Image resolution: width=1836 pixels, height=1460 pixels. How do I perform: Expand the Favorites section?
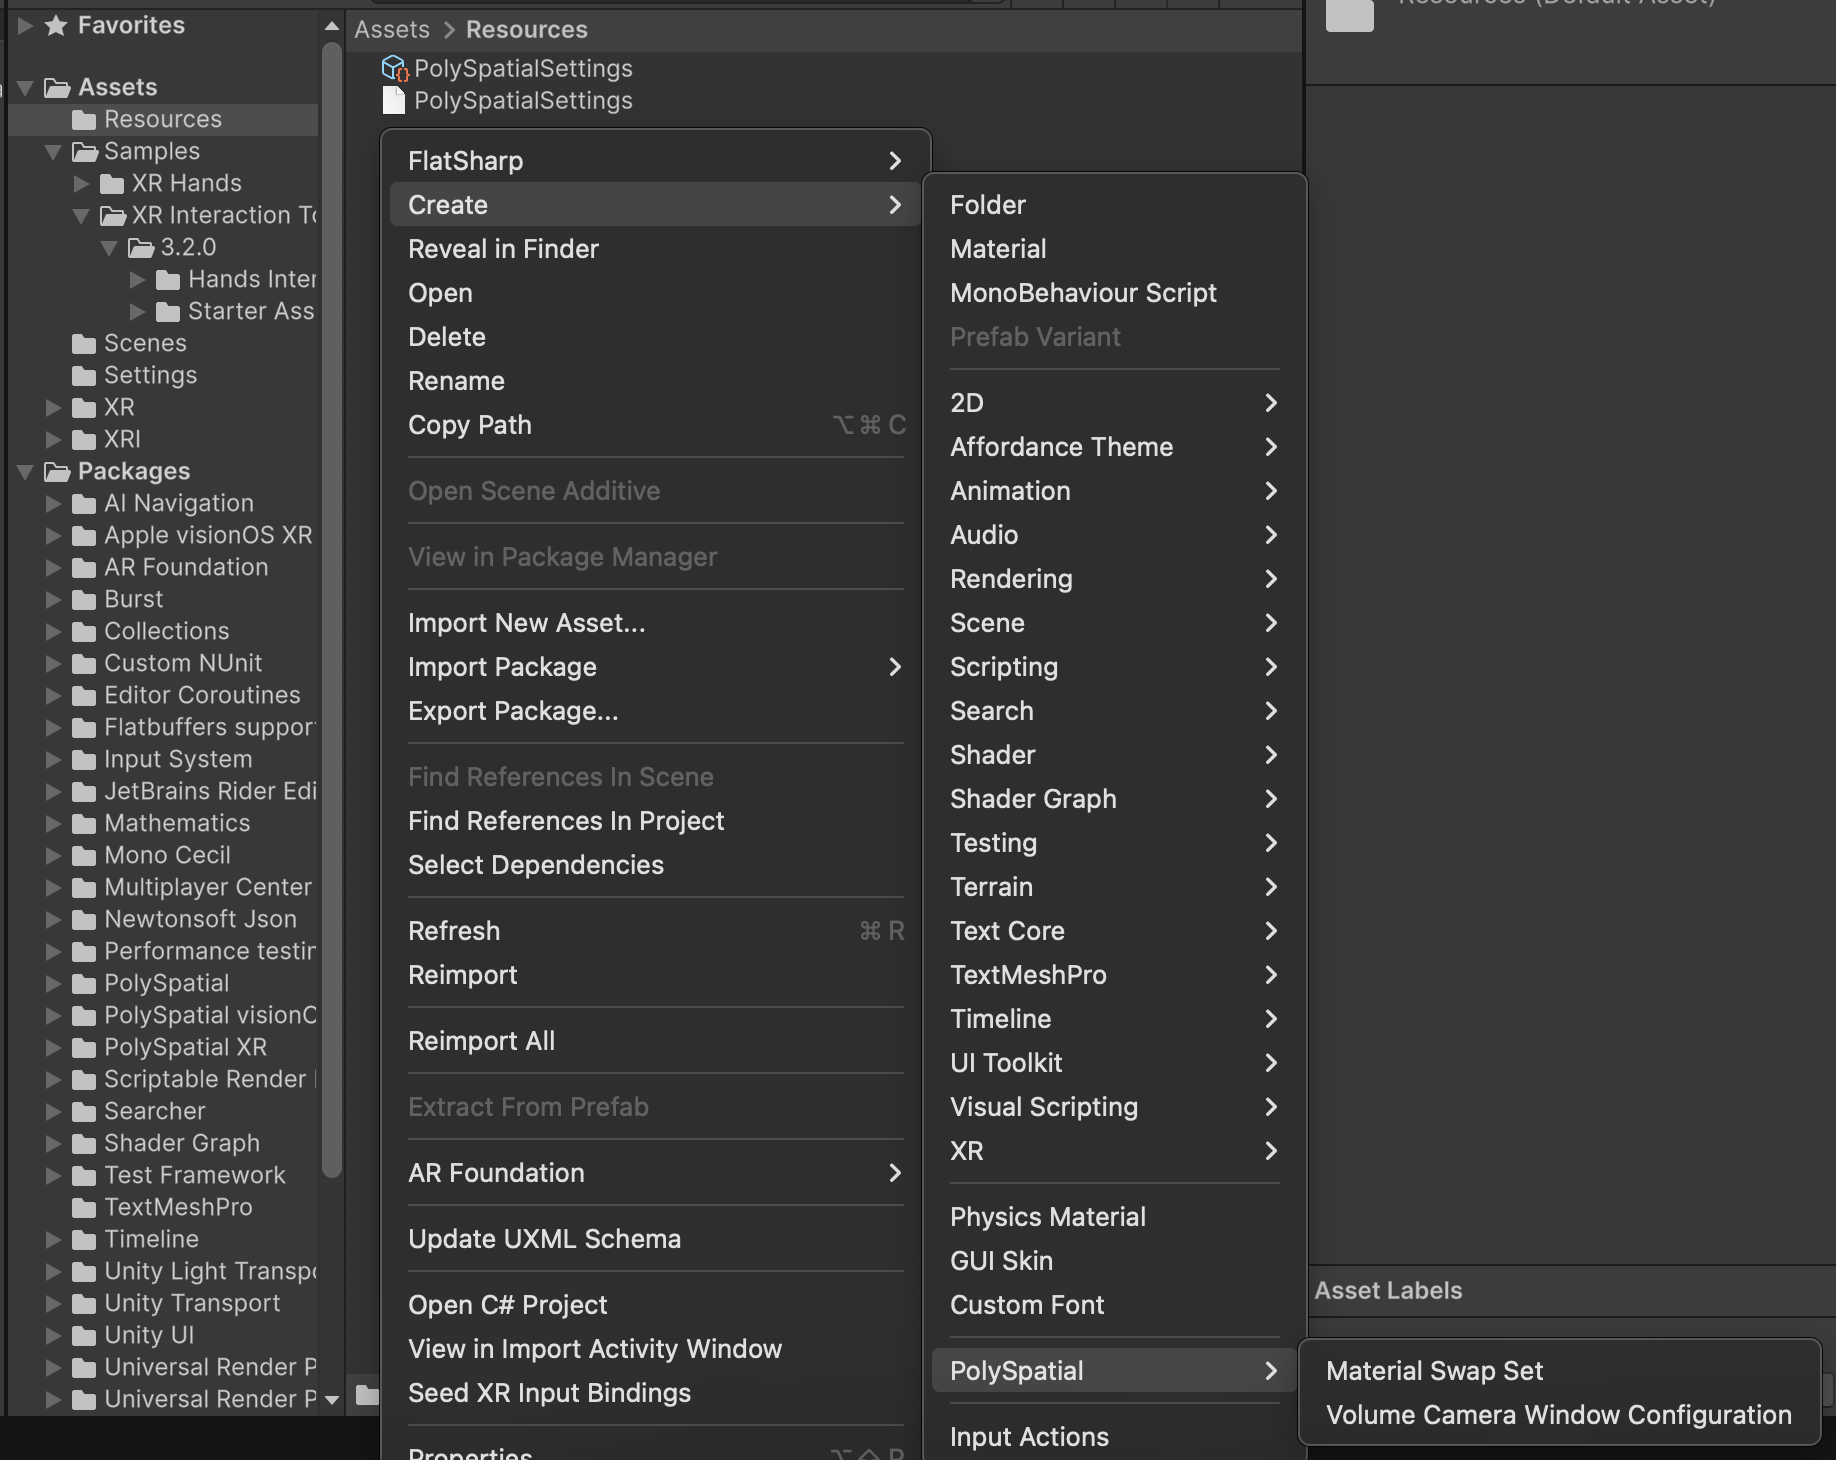25,26
